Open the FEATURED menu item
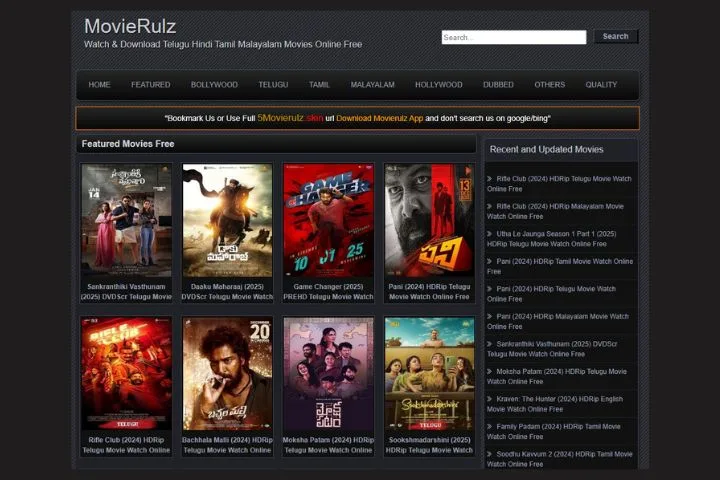 [151, 85]
